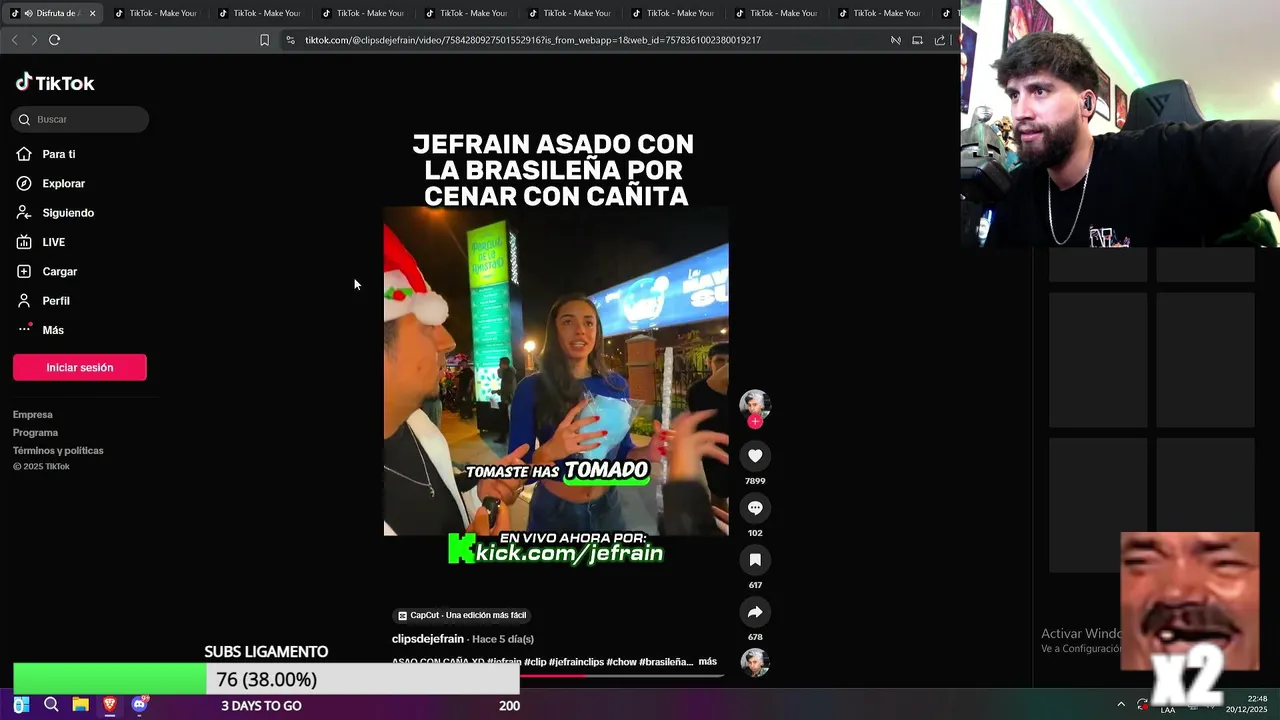Show hidden system tray icons
1280x720 pixels.
coord(1121,704)
